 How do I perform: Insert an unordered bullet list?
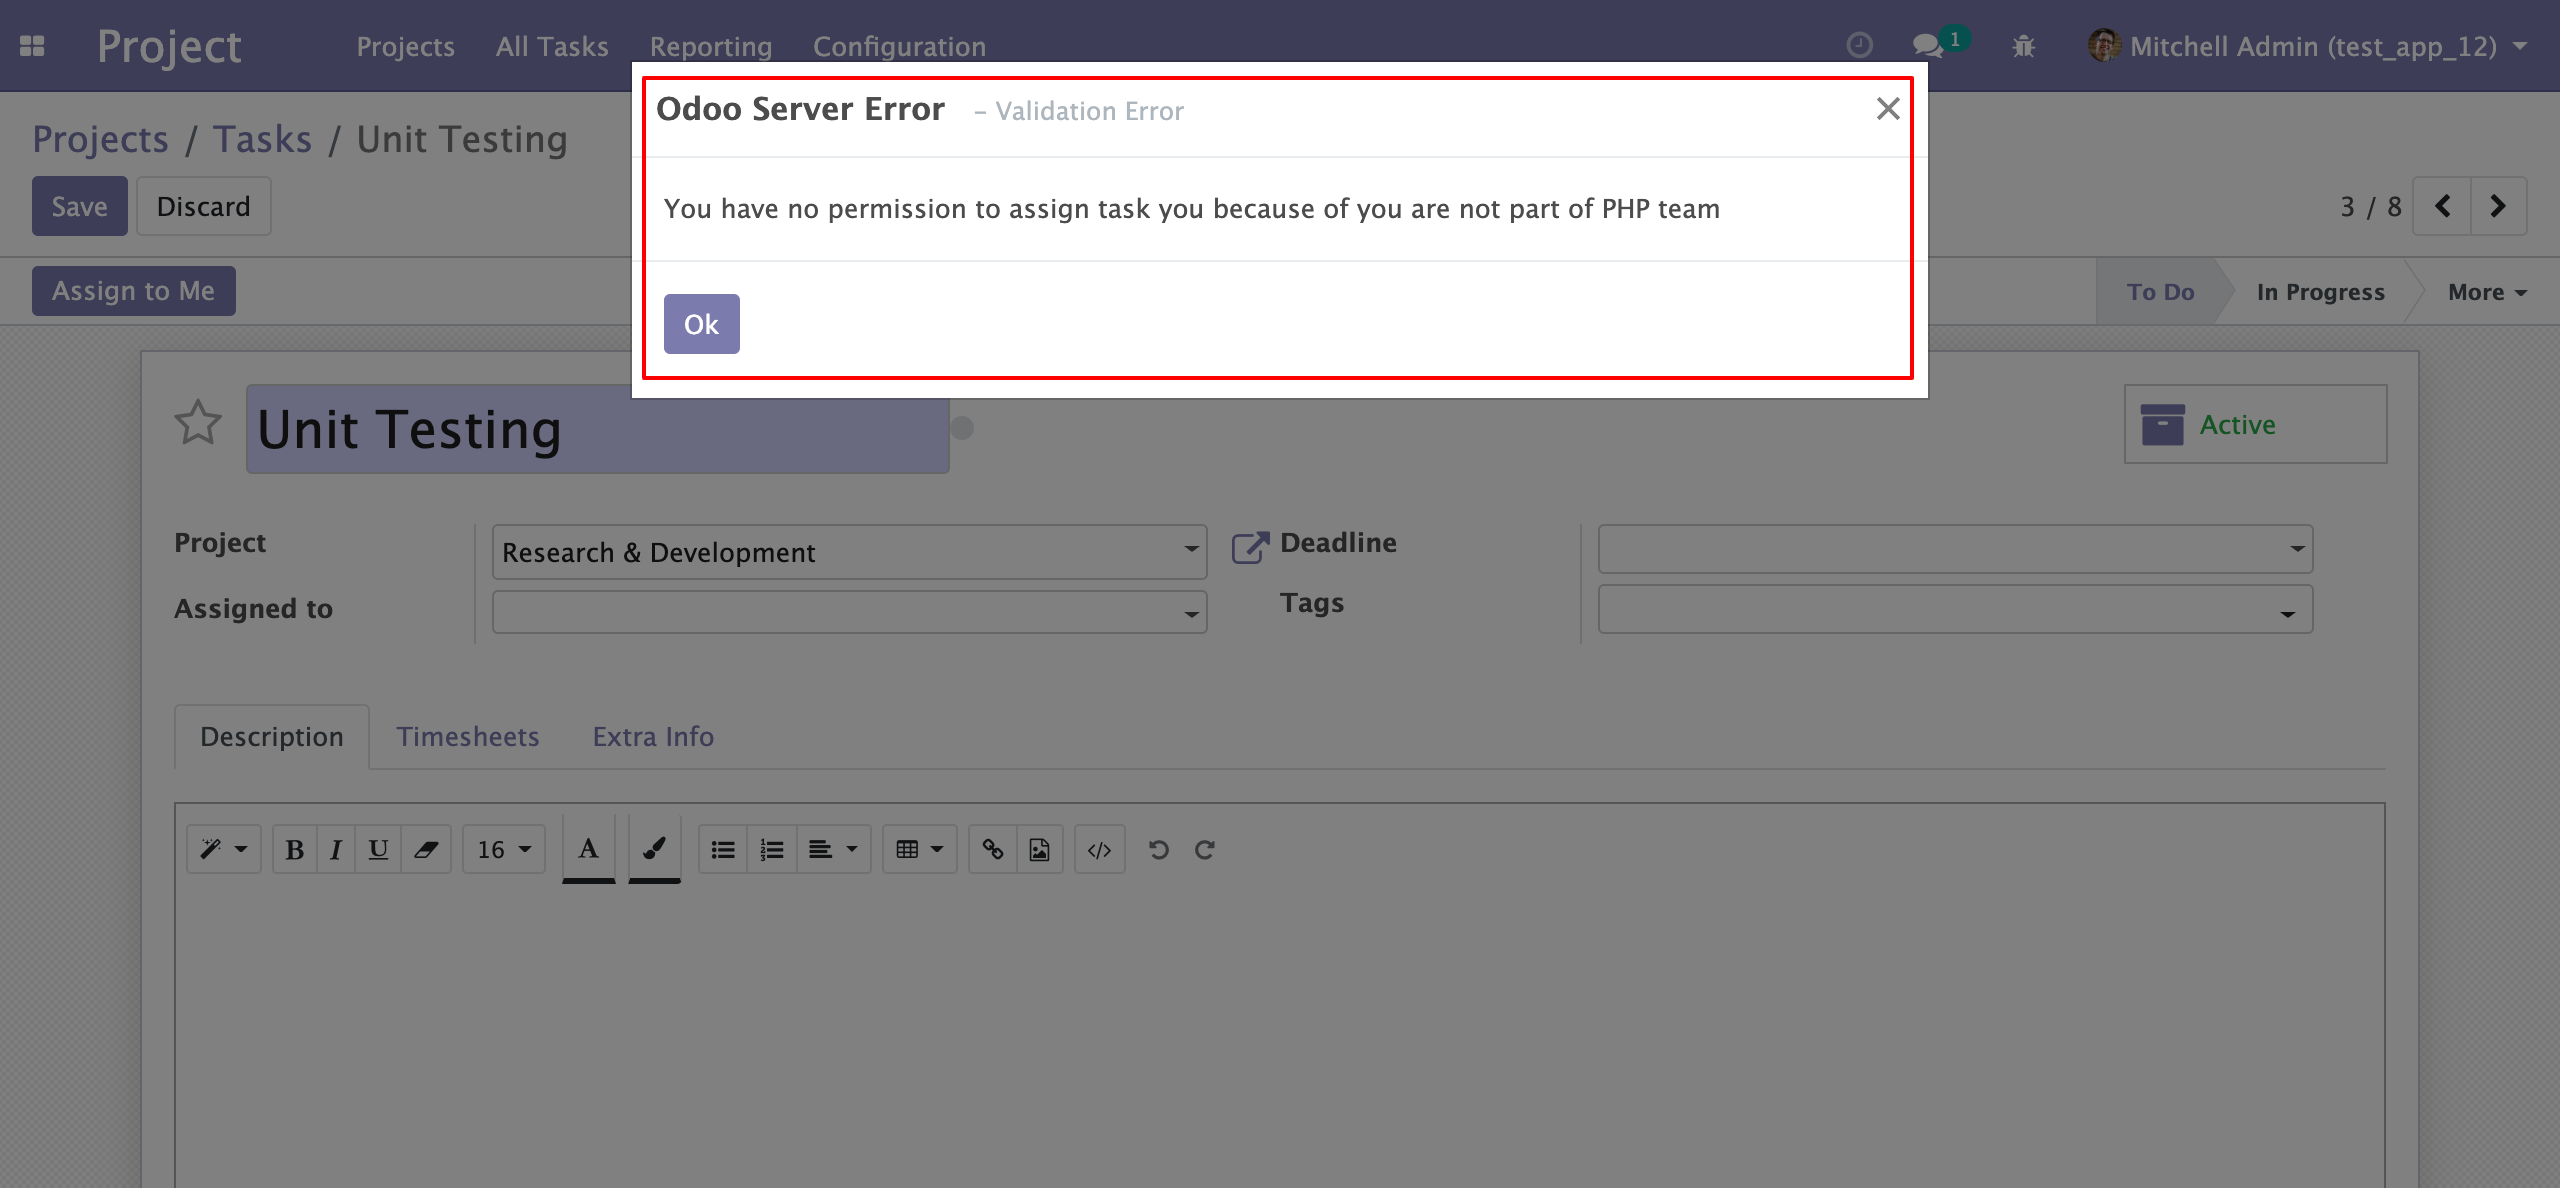[x=723, y=849]
